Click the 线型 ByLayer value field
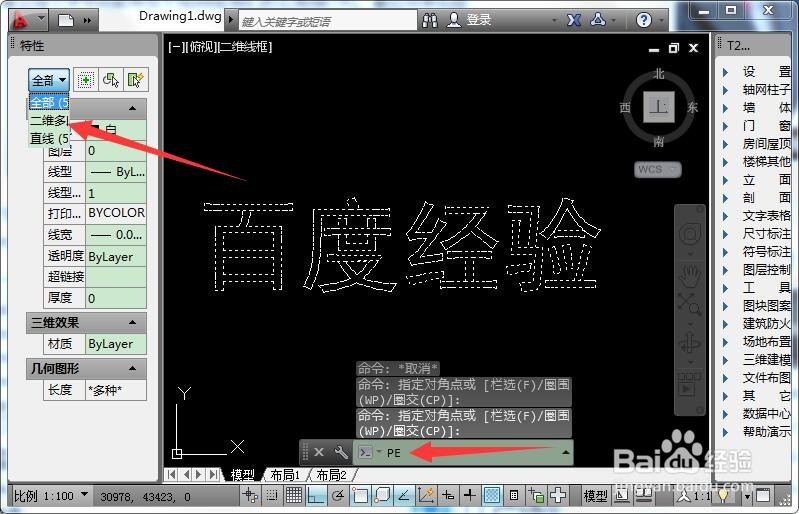 coord(116,172)
